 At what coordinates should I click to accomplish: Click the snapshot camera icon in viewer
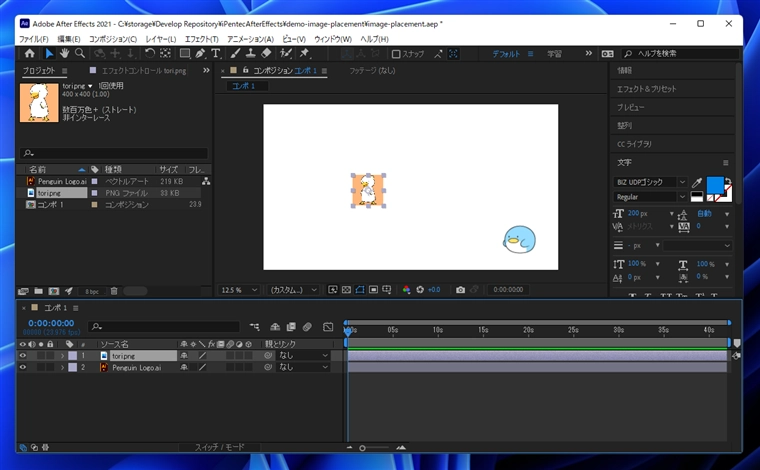(x=460, y=290)
